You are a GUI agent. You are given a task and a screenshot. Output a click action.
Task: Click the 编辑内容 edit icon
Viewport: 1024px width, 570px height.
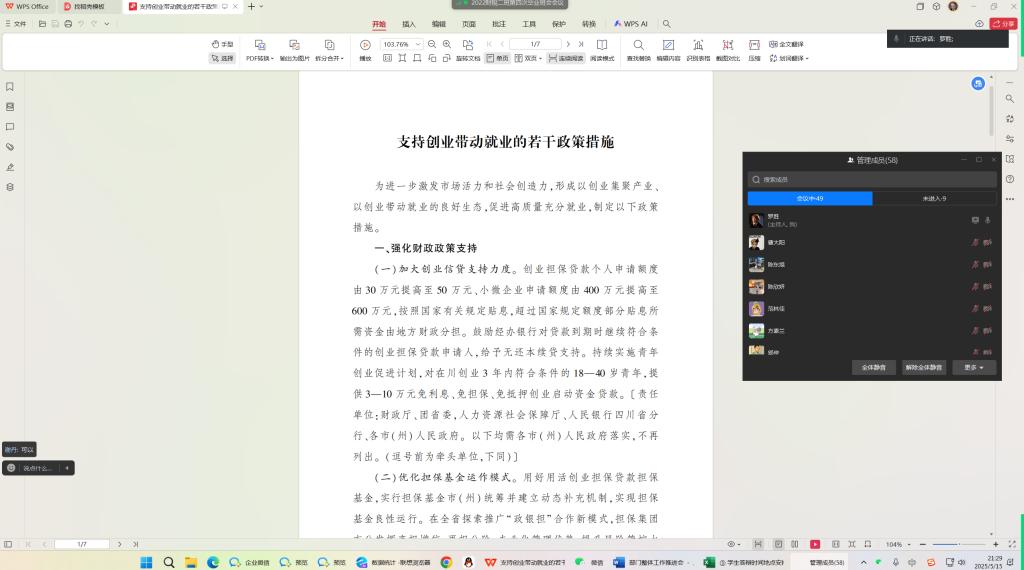[668, 46]
